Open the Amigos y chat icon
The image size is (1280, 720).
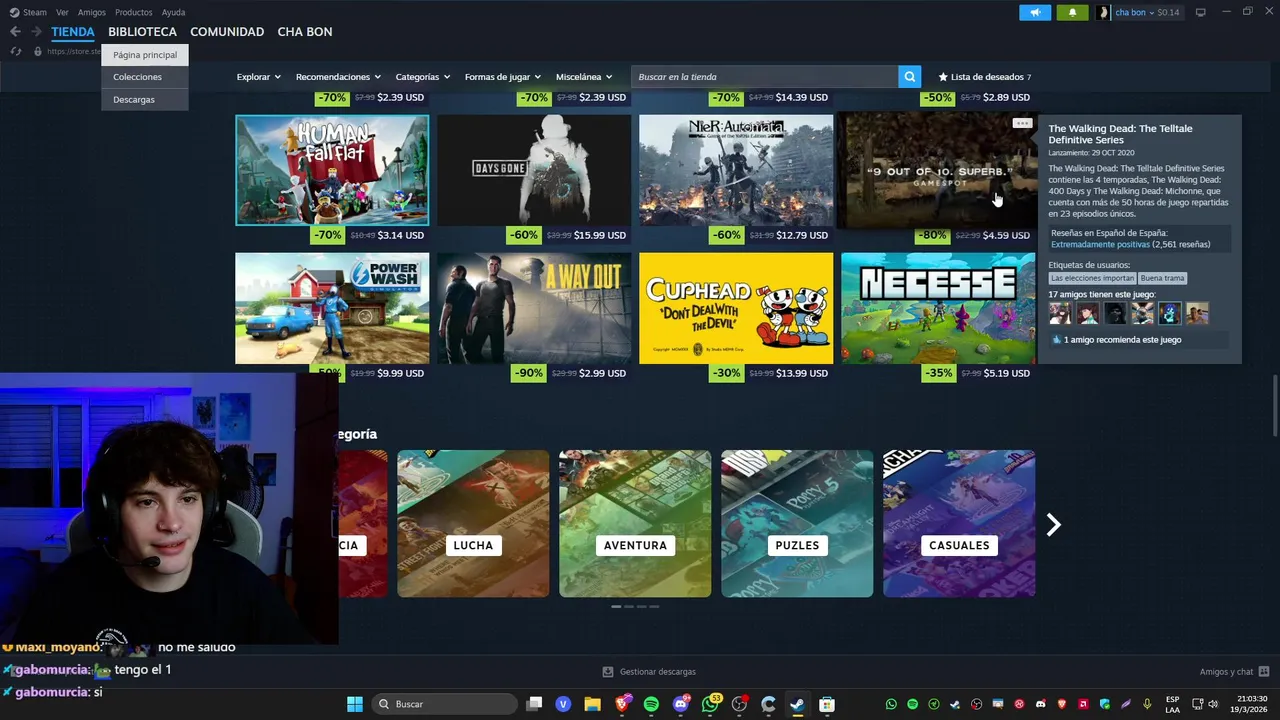coord(1264,672)
